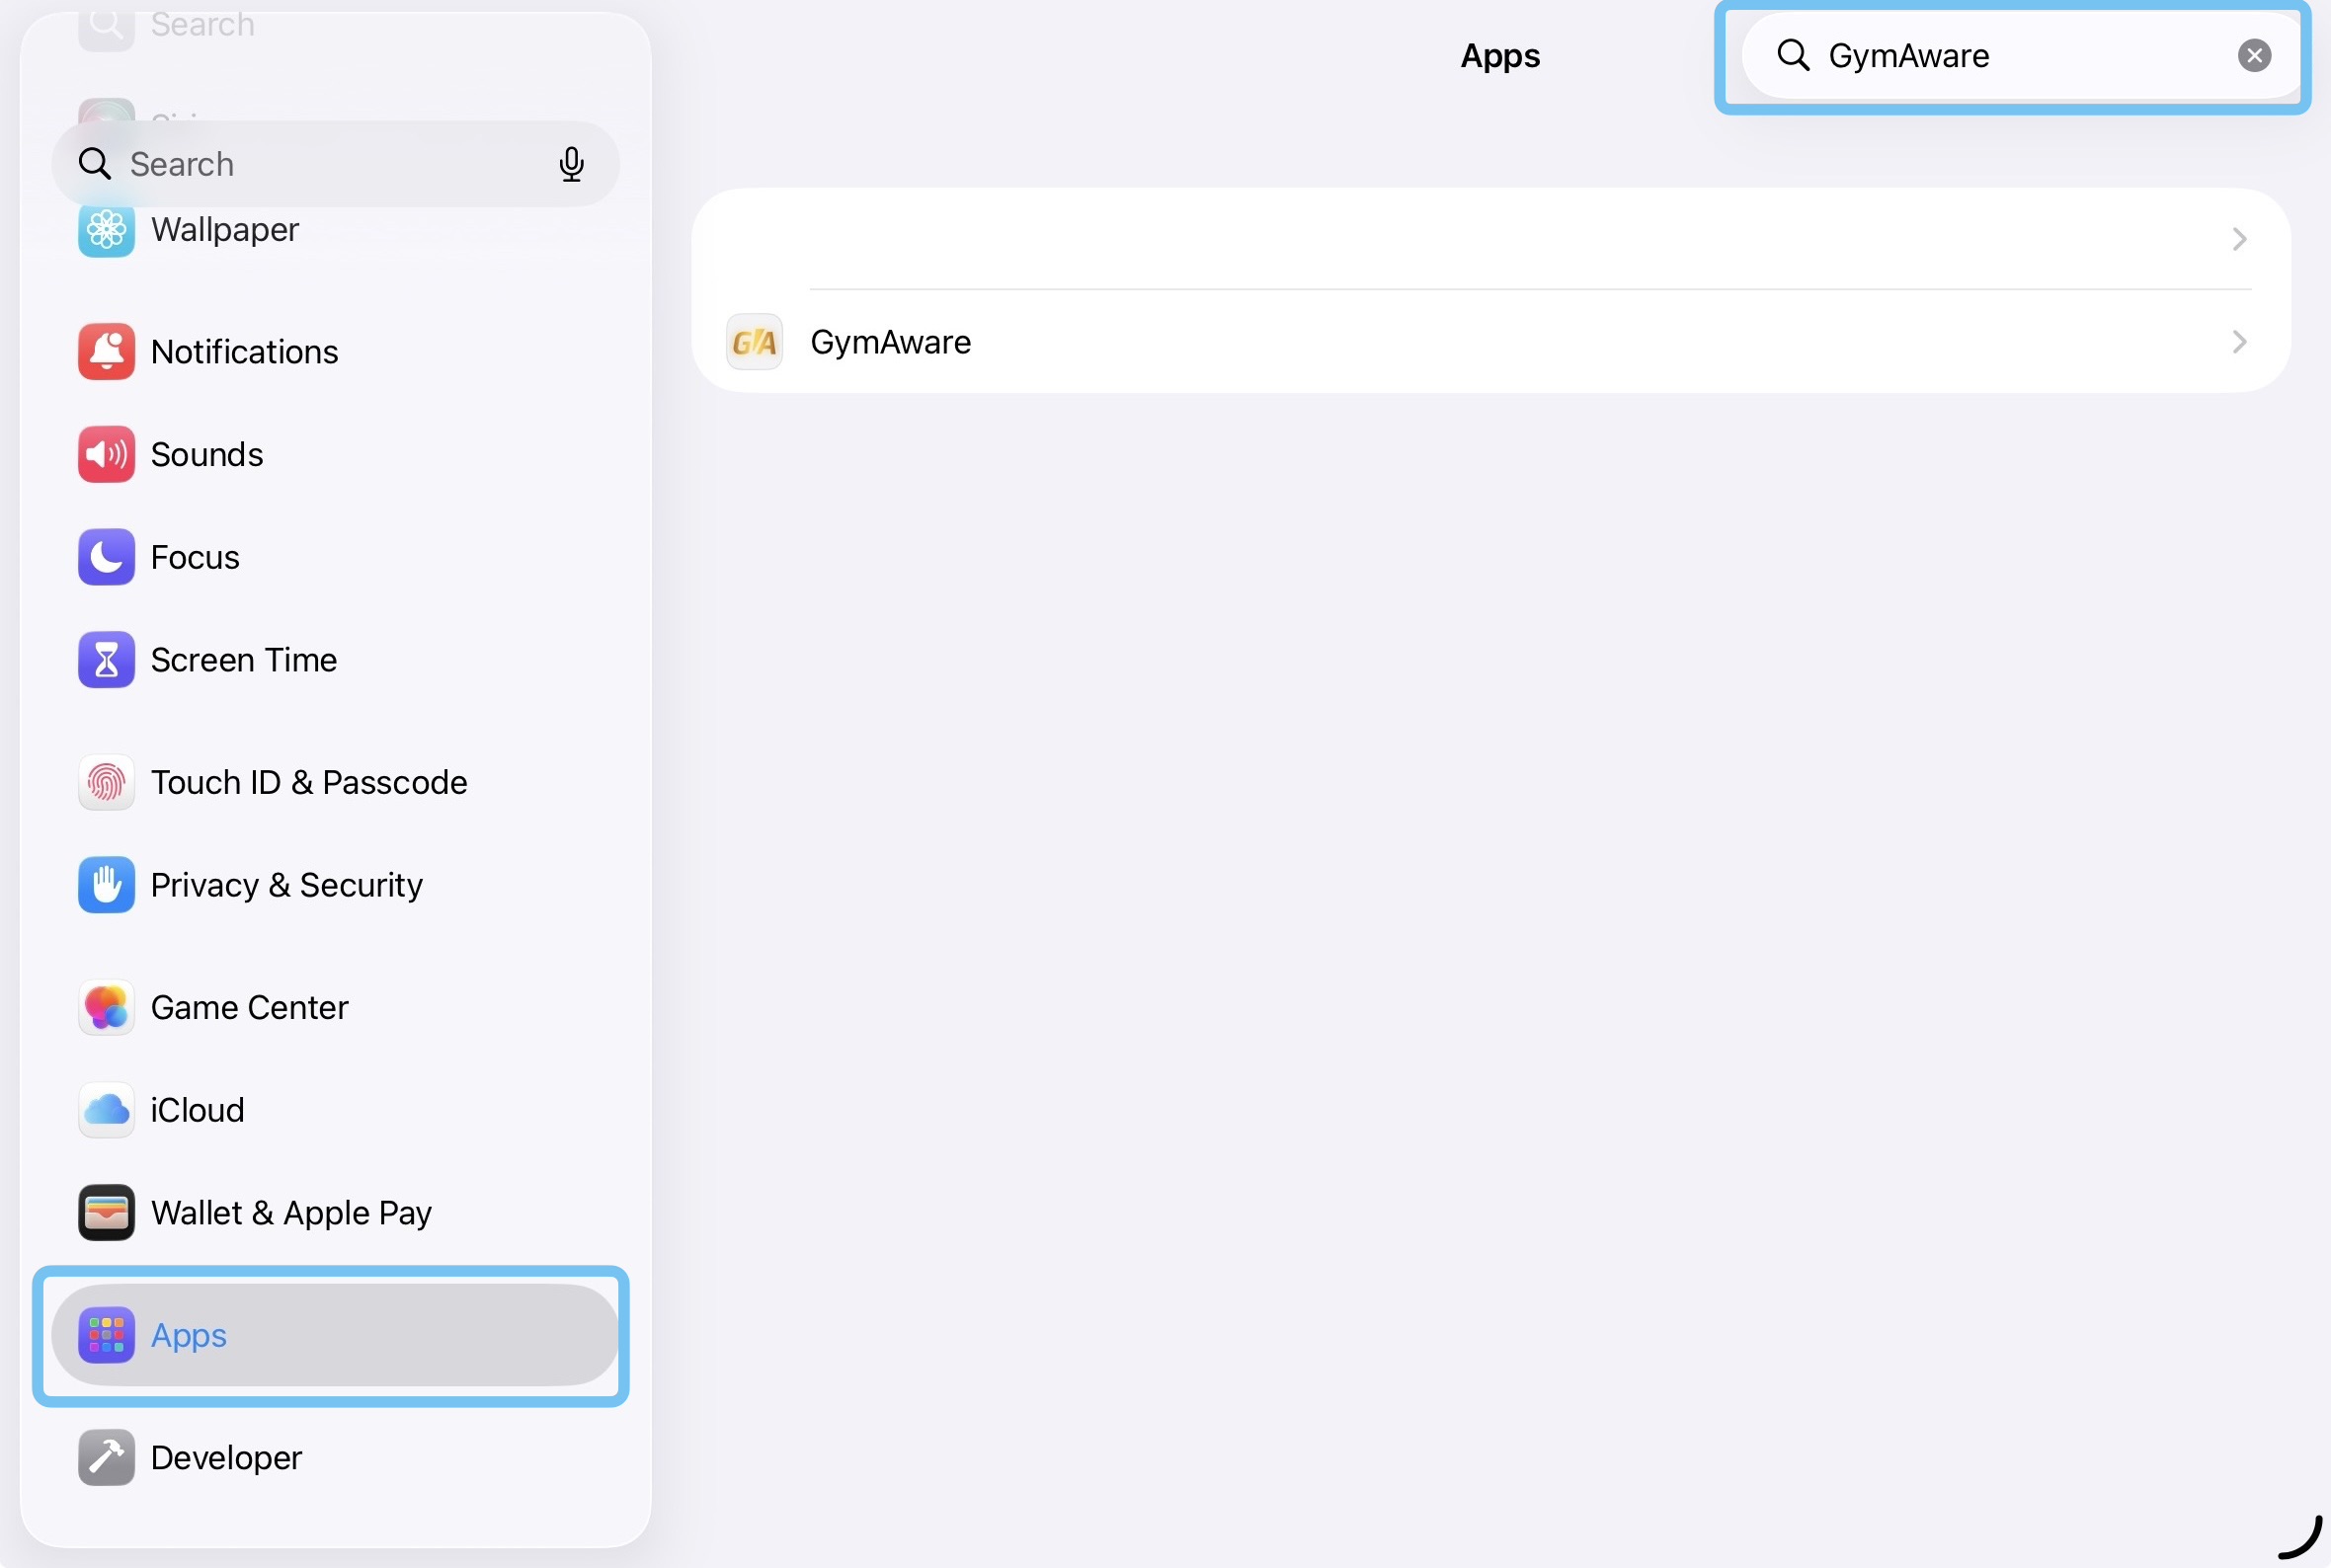Image resolution: width=2331 pixels, height=1568 pixels.
Task: Click the sidebar Search field
Action: tap(335, 164)
